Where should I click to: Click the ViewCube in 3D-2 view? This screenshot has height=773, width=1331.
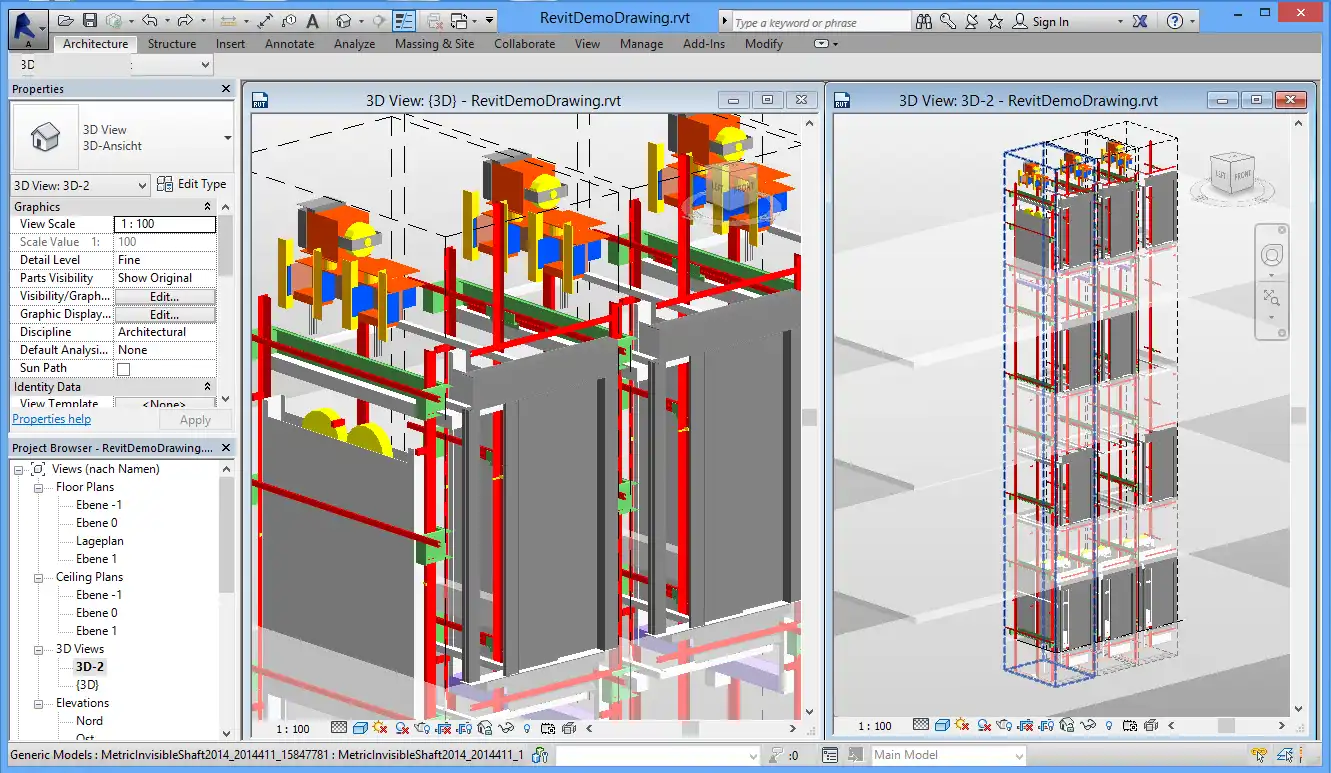[x=1230, y=173]
